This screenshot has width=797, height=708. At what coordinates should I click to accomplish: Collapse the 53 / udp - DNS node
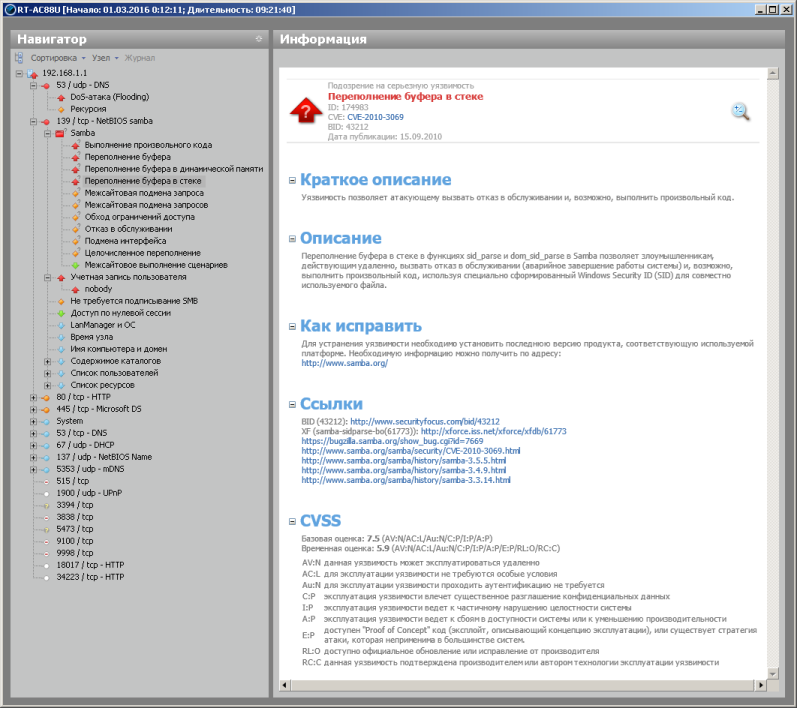click(x=33, y=85)
